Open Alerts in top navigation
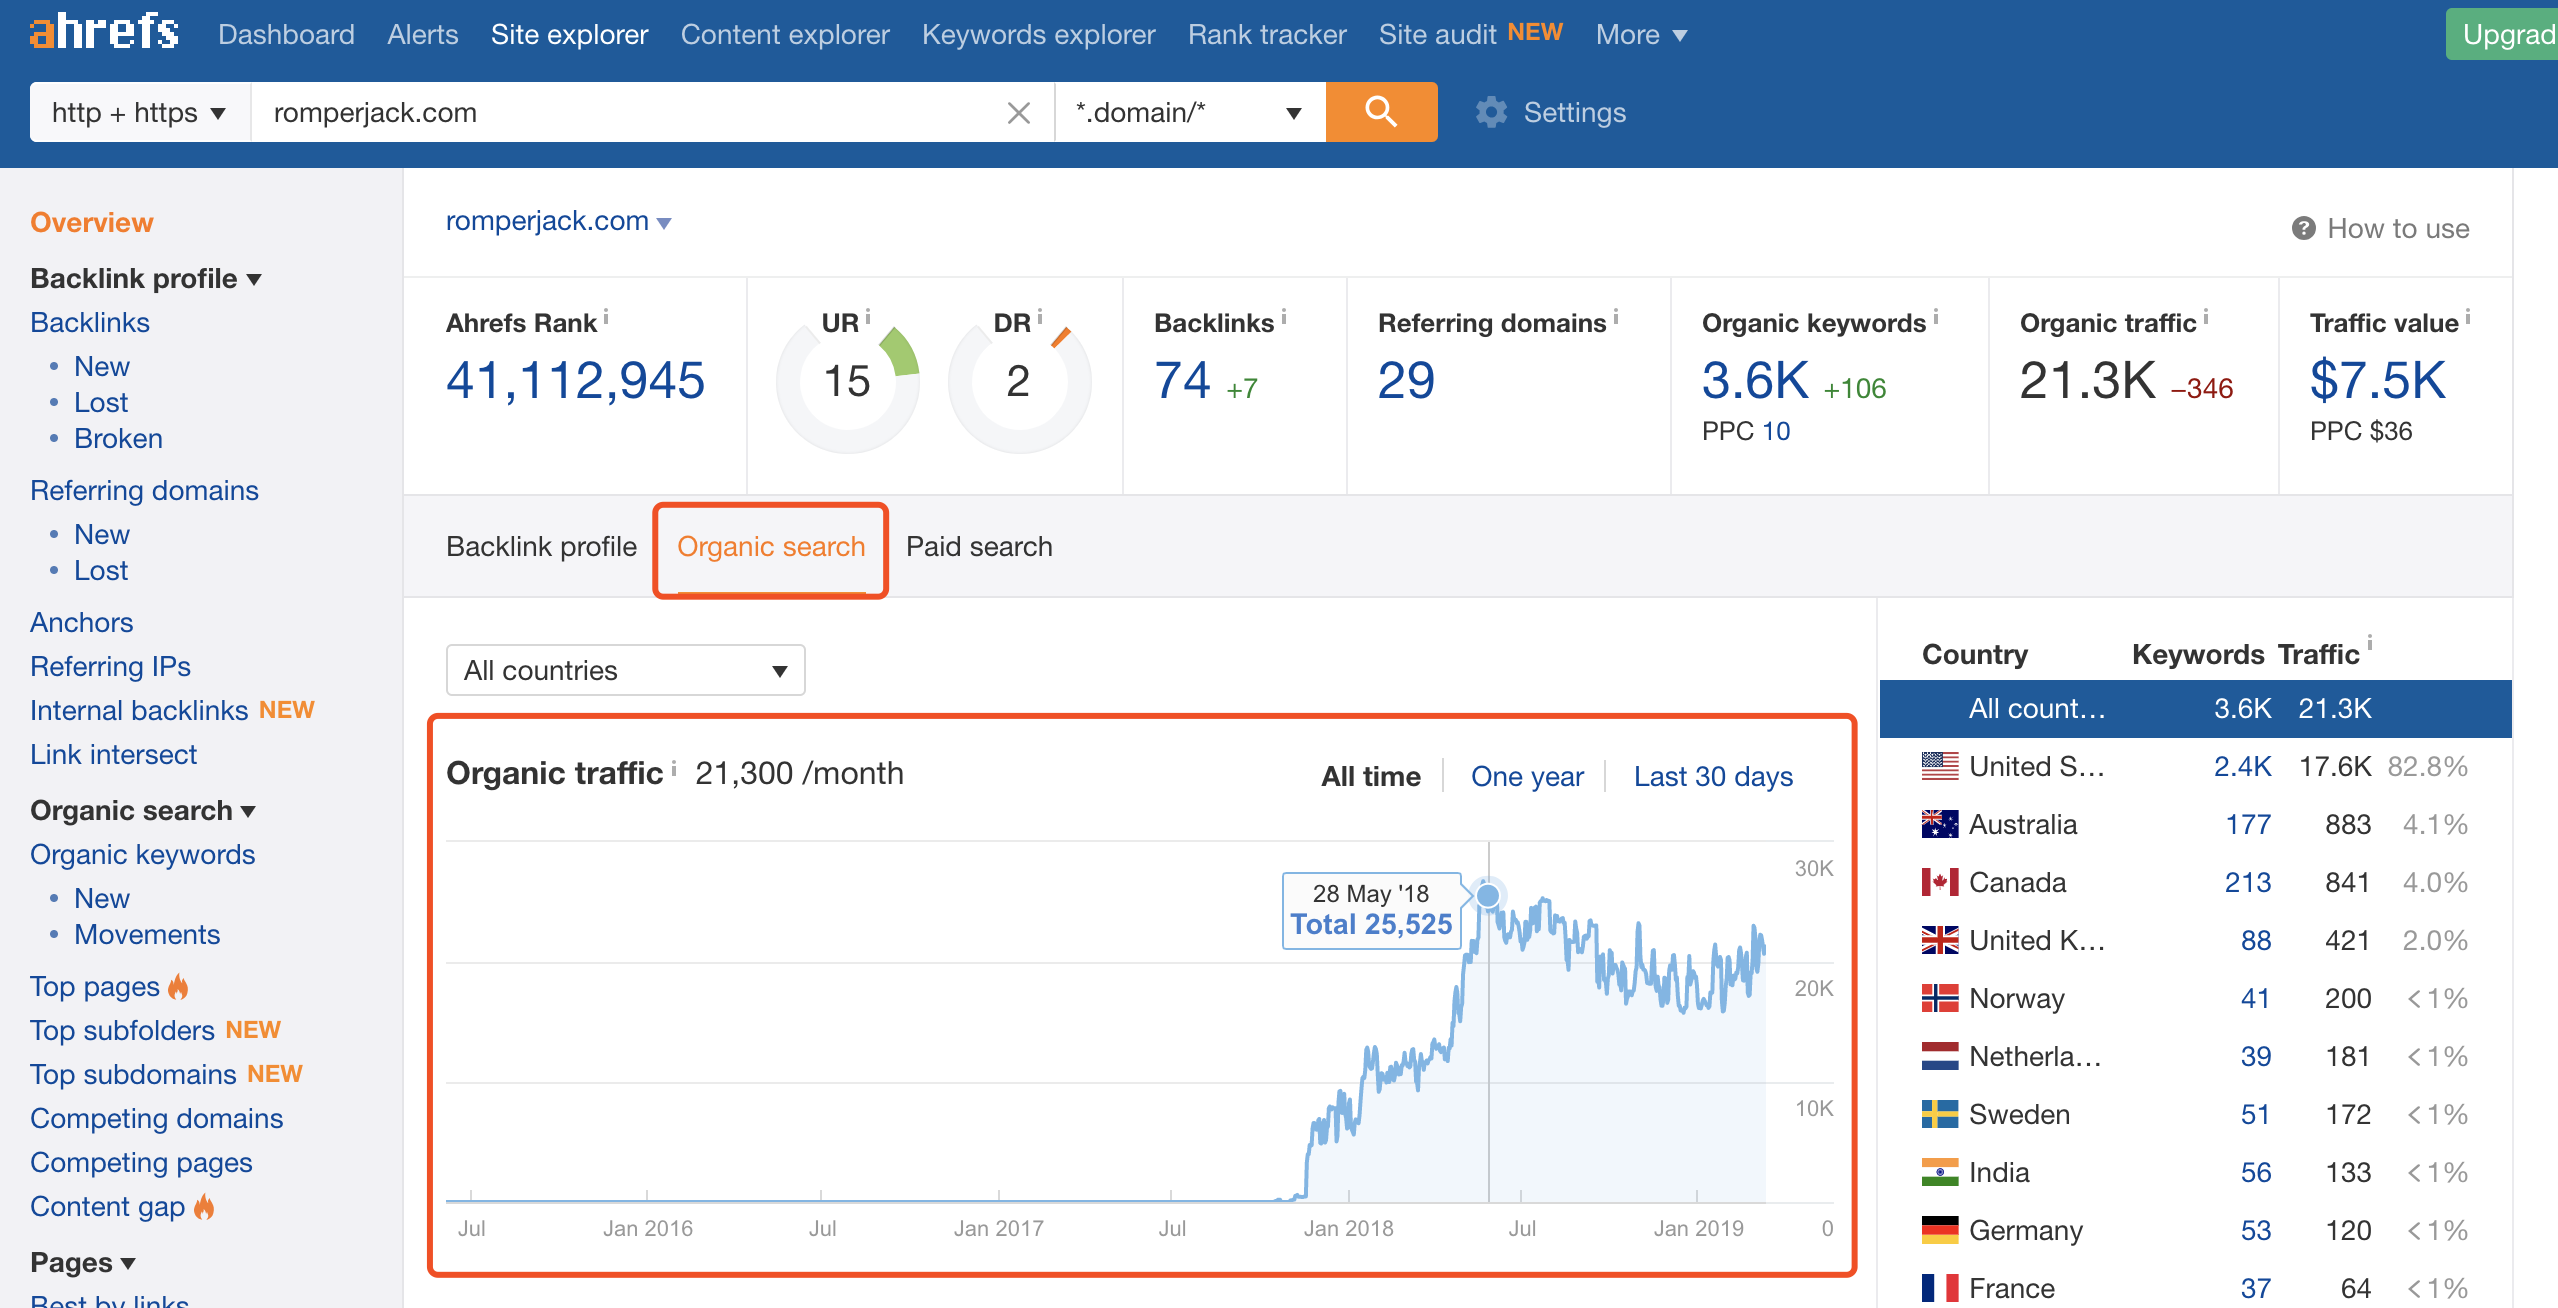 tap(422, 34)
